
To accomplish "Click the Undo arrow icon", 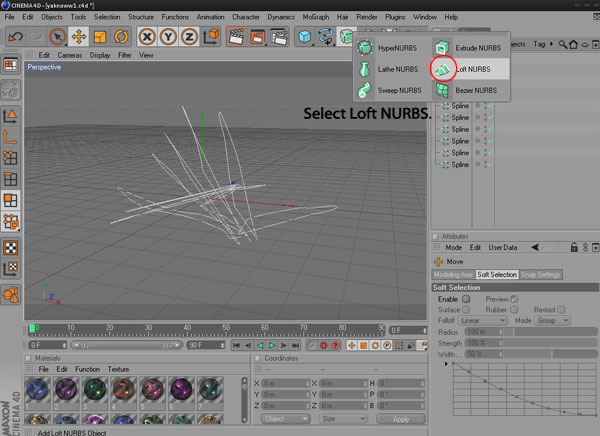I will tap(16, 37).
